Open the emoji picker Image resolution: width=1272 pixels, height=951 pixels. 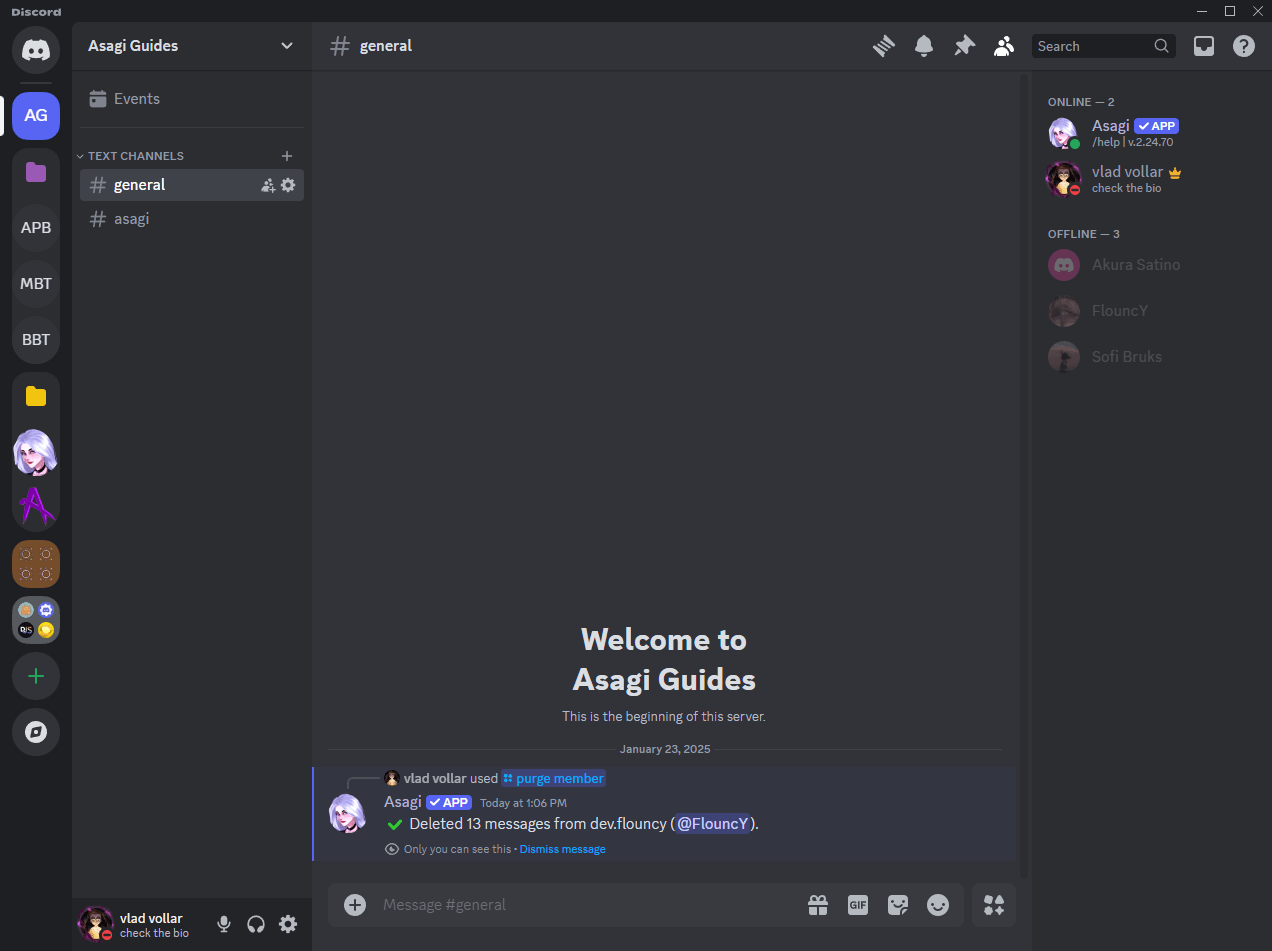pyautogui.click(x=938, y=905)
